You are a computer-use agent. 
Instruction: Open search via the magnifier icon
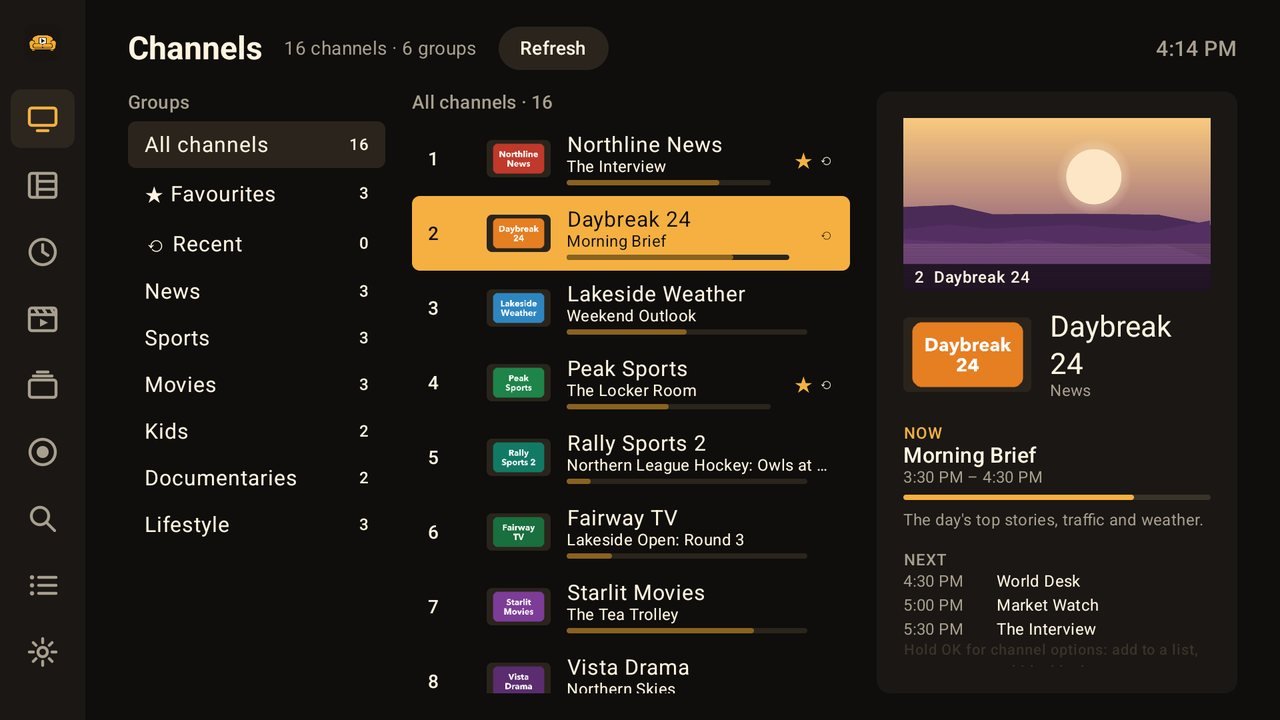[42, 518]
